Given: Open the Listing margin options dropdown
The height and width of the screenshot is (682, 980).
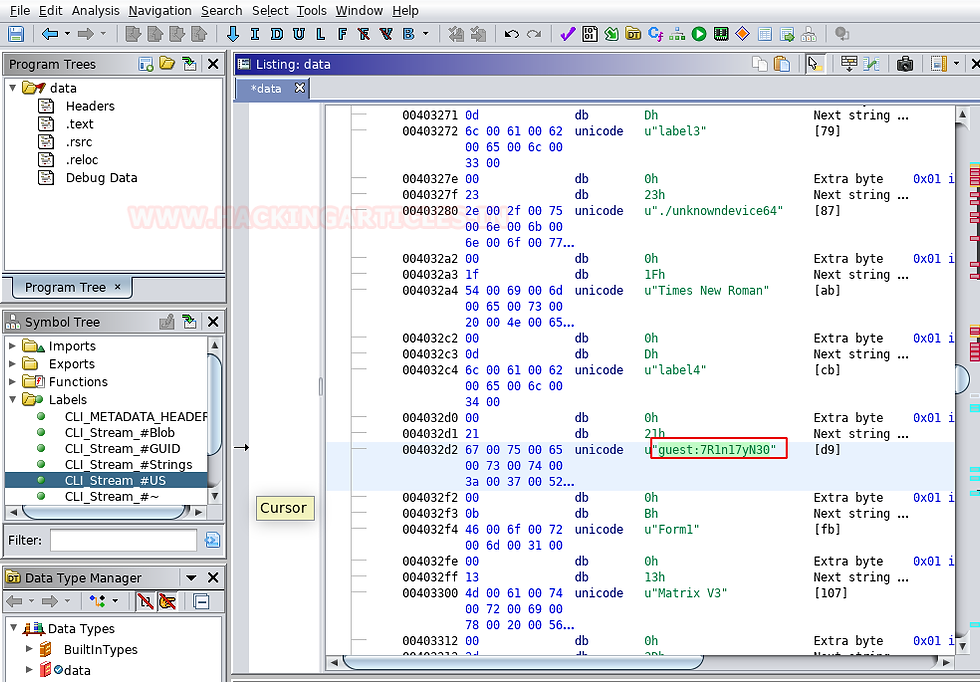Looking at the screenshot, I should point(956,64).
